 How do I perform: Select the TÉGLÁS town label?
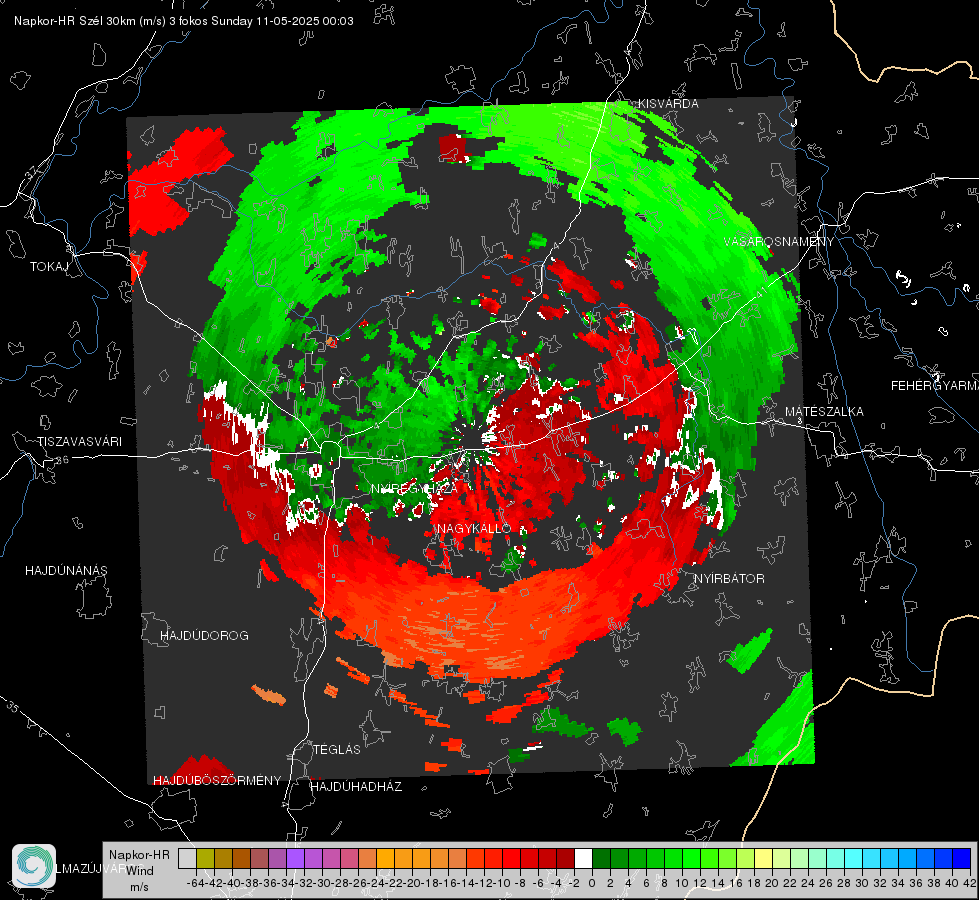click(x=337, y=749)
